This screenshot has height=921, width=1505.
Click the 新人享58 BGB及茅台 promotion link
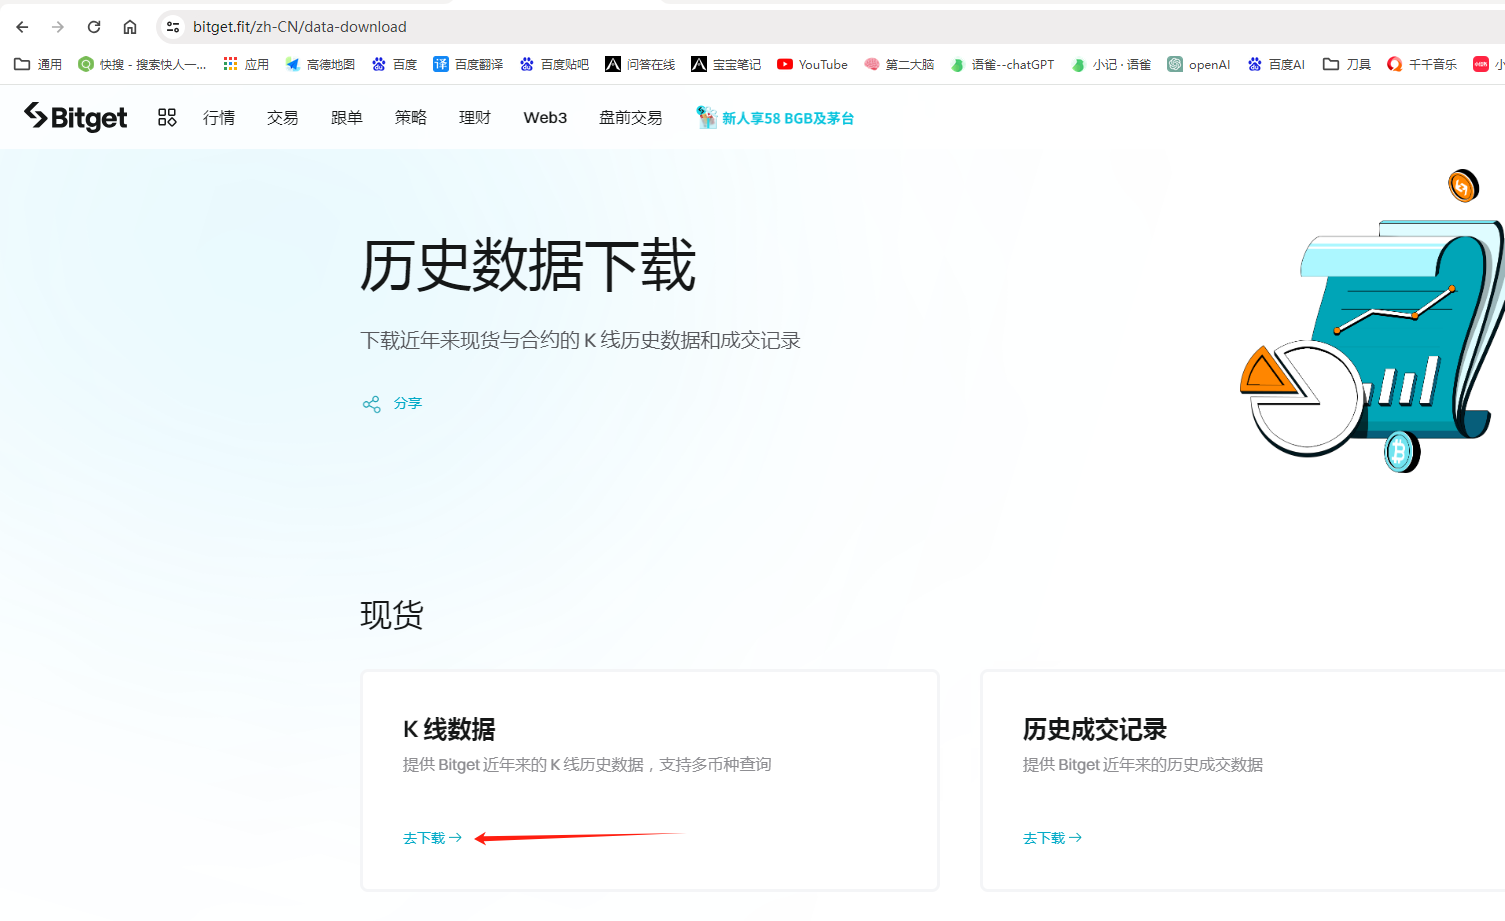(x=776, y=118)
